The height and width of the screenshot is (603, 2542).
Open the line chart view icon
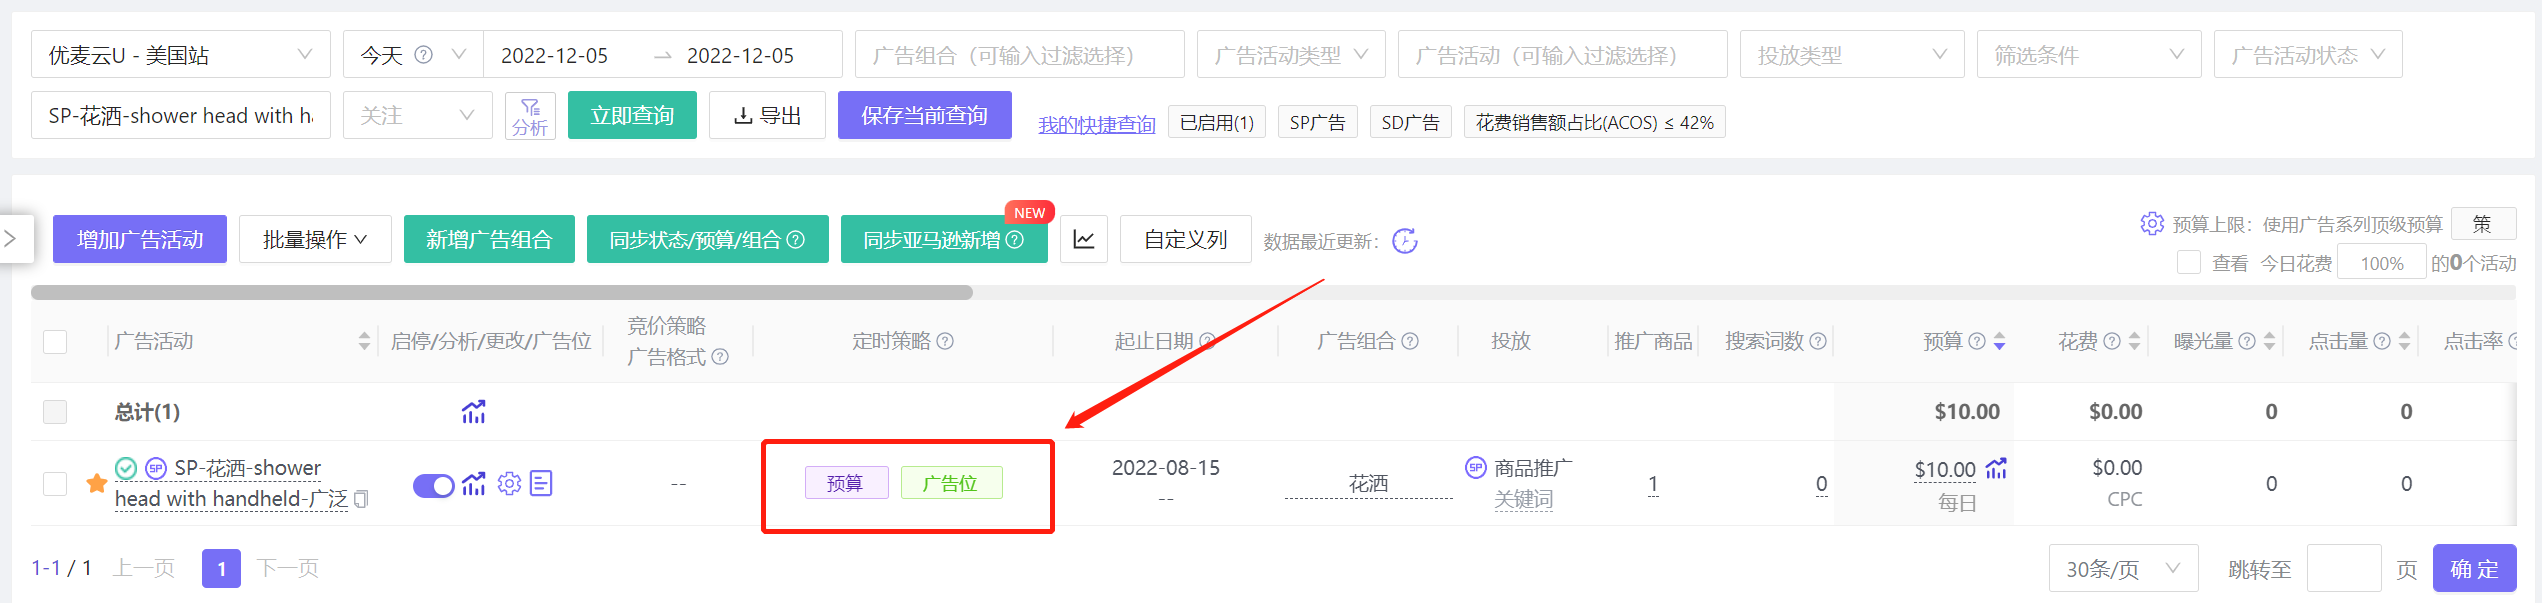coord(1083,240)
